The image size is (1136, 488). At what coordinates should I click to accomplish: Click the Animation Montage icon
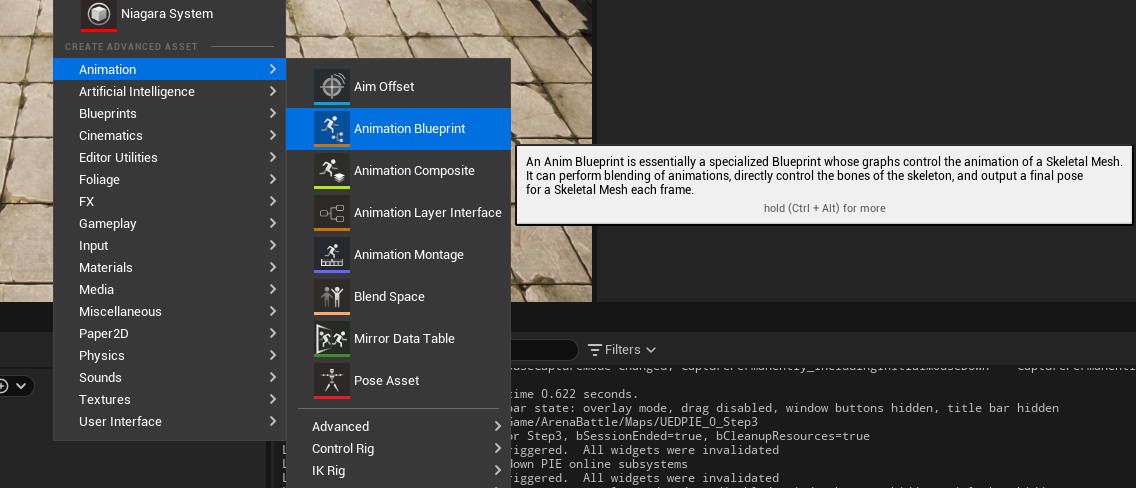pyautogui.click(x=332, y=254)
